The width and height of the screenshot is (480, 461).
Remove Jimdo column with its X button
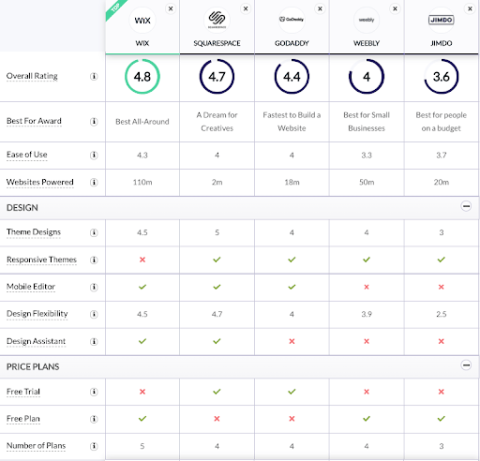pos(470,8)
